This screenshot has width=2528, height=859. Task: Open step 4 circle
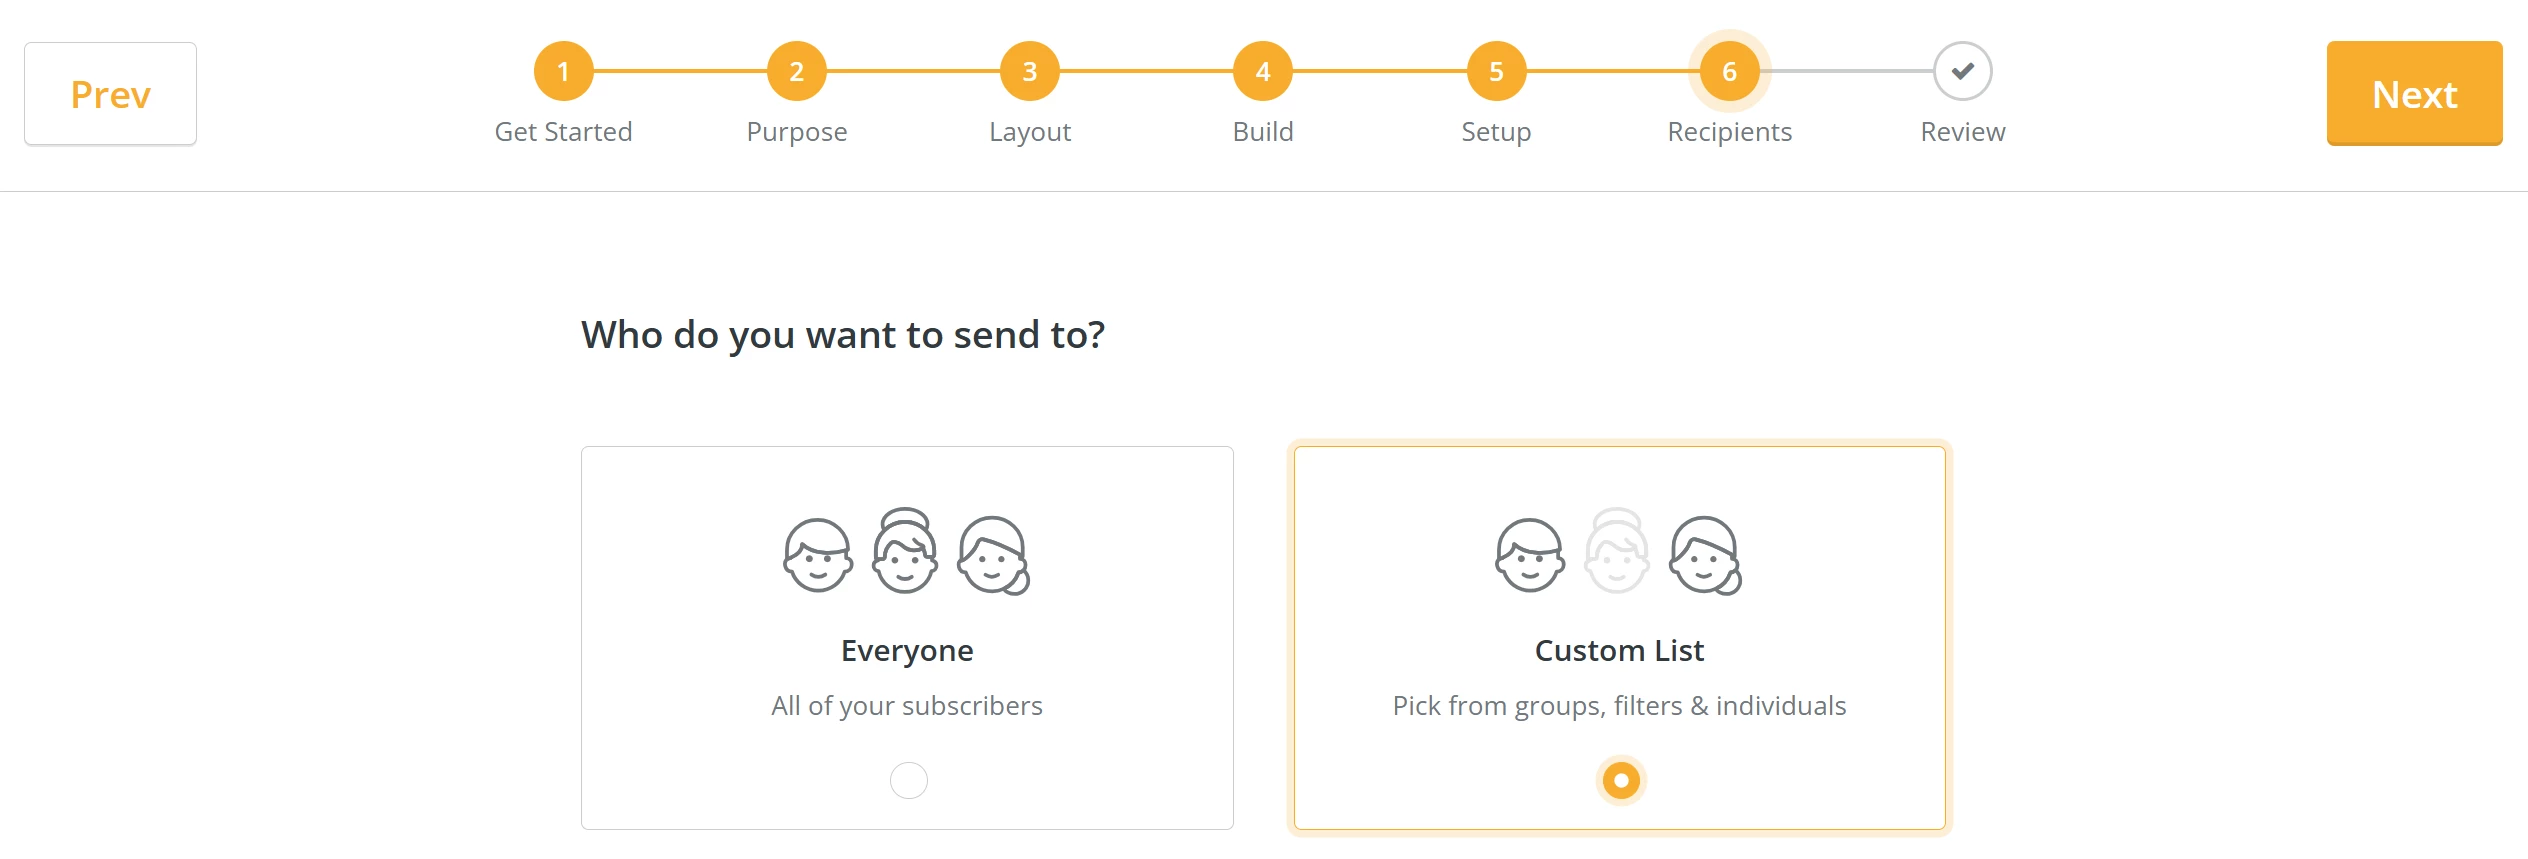[x=1263, y=71]
